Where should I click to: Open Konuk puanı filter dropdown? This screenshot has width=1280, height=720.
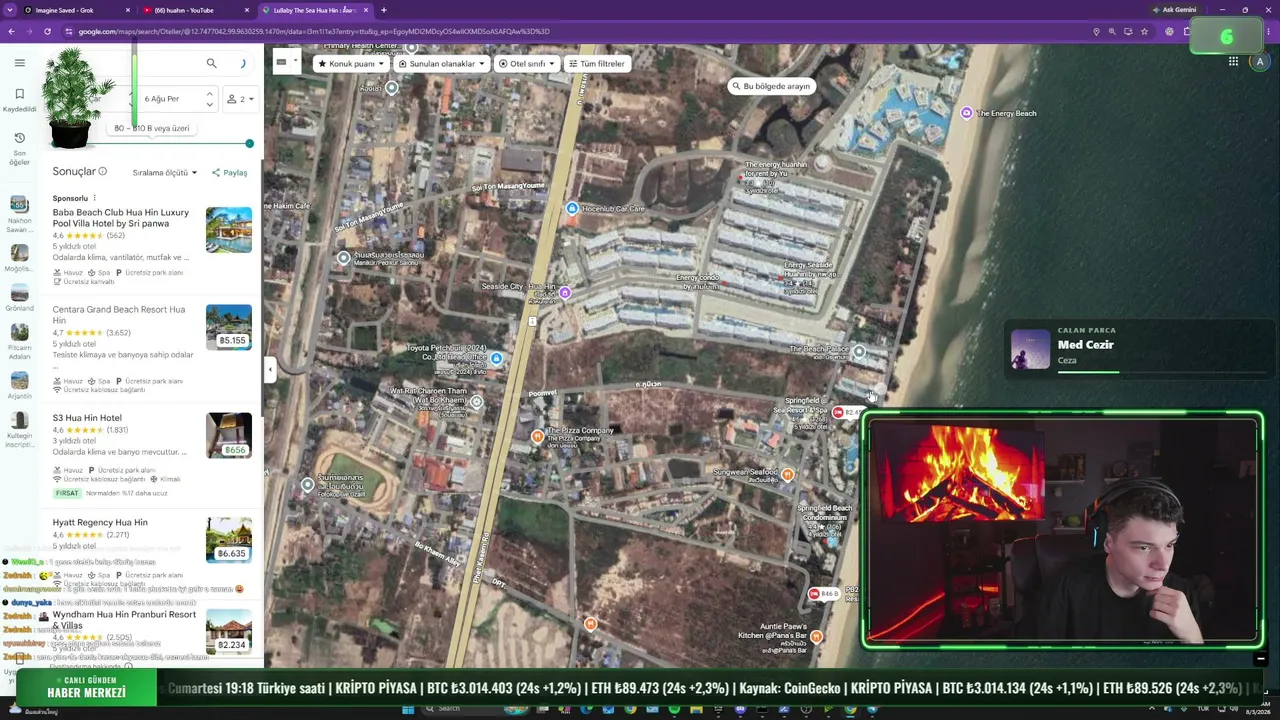pyautogui.click(x=351, y=64)
